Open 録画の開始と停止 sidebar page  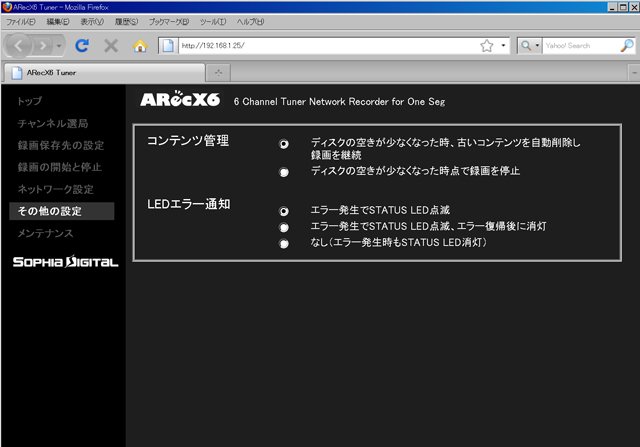click(x=59, y=167)
